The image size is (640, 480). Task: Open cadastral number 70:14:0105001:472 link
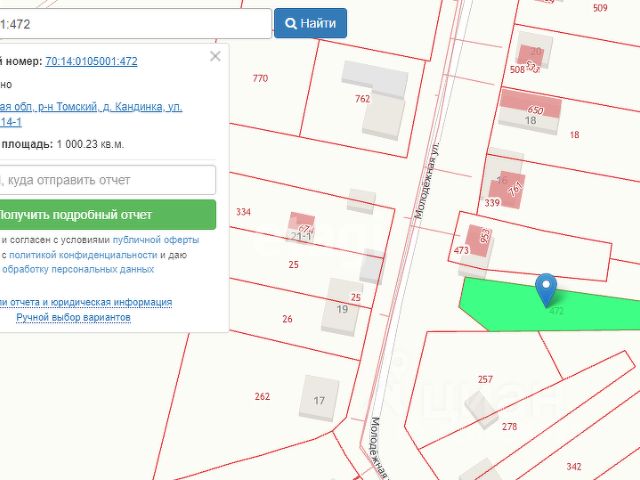click(91, 61)
